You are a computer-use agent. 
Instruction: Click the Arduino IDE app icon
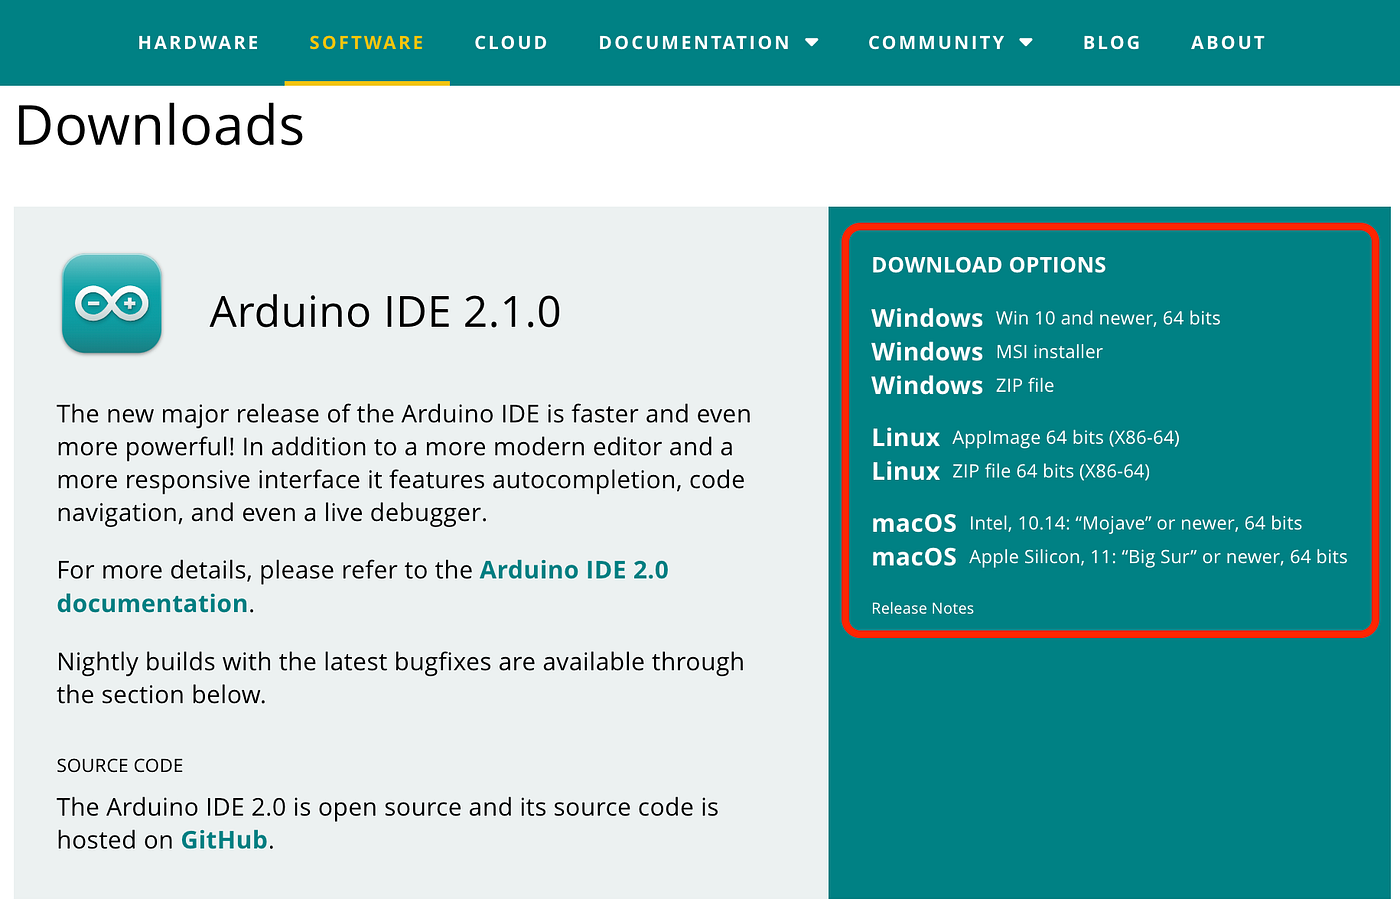click(x=111, y=304)
